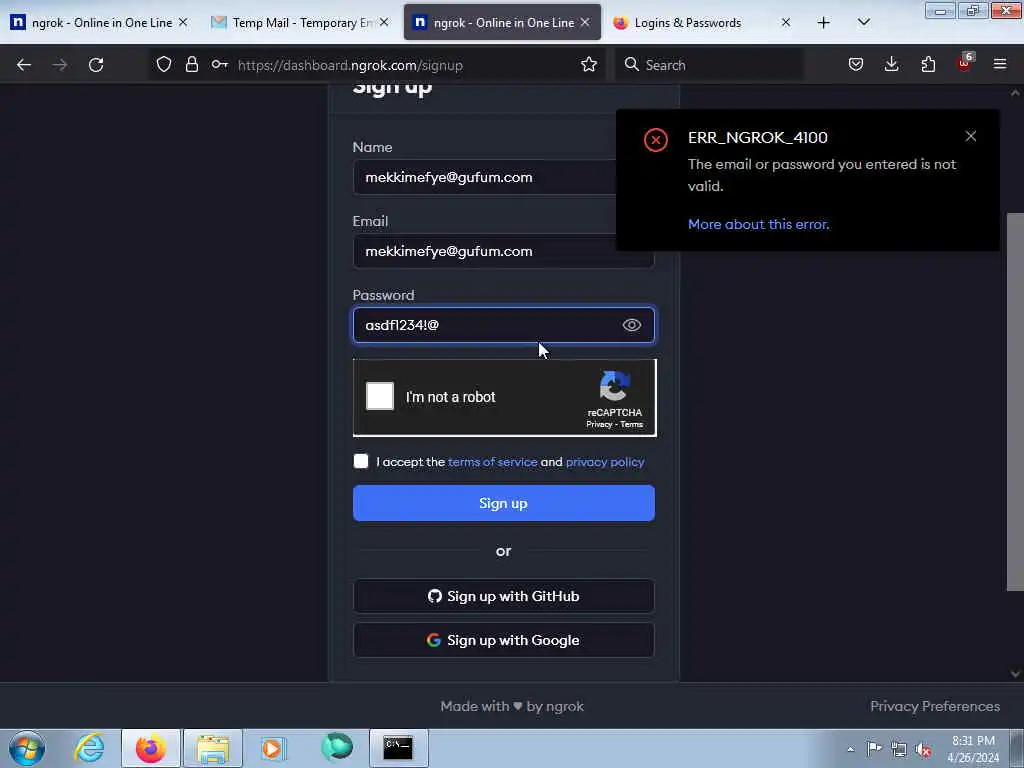Open the command prompt taskbar icon
The height and width of the screenshot is (768, 1024).
[x=398, y=748]
